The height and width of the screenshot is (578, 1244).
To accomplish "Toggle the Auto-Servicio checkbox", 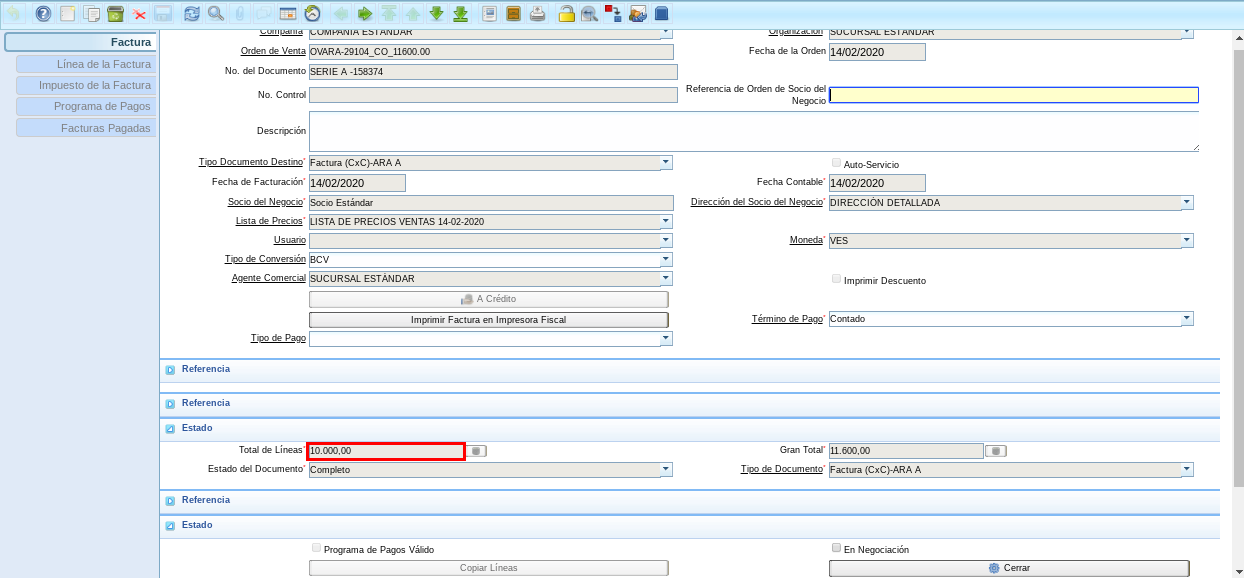I will [836, 163].
